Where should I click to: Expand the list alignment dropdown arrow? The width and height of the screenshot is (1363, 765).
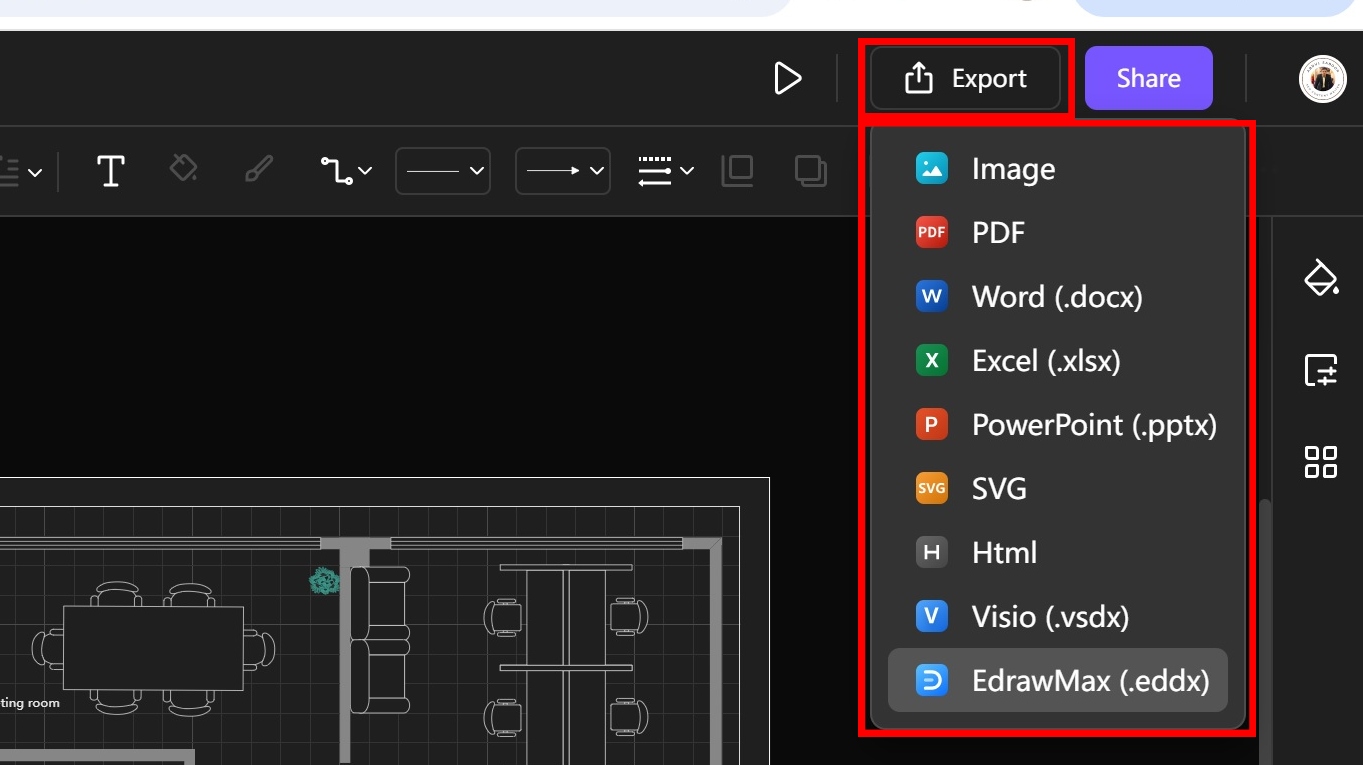coord(35,173)
